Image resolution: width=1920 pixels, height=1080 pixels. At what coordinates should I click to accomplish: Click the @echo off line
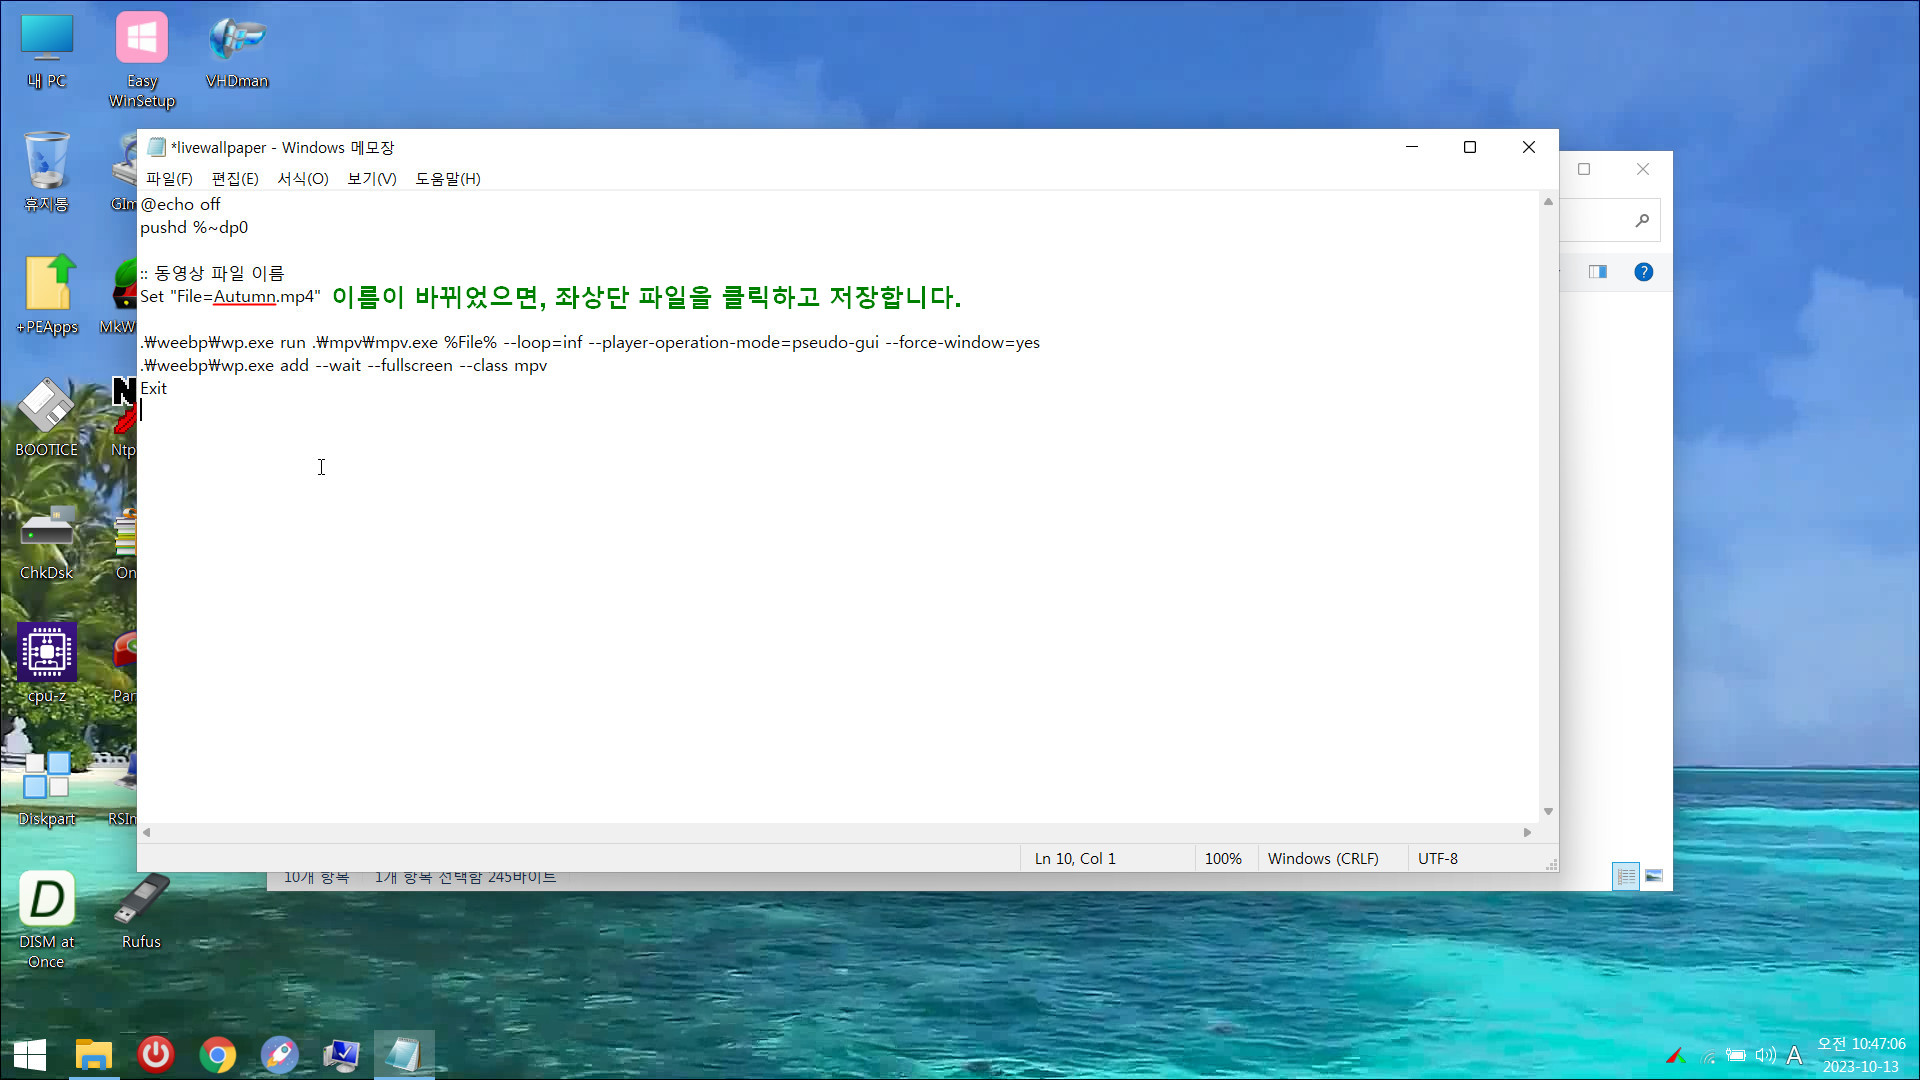click(180, 204)
